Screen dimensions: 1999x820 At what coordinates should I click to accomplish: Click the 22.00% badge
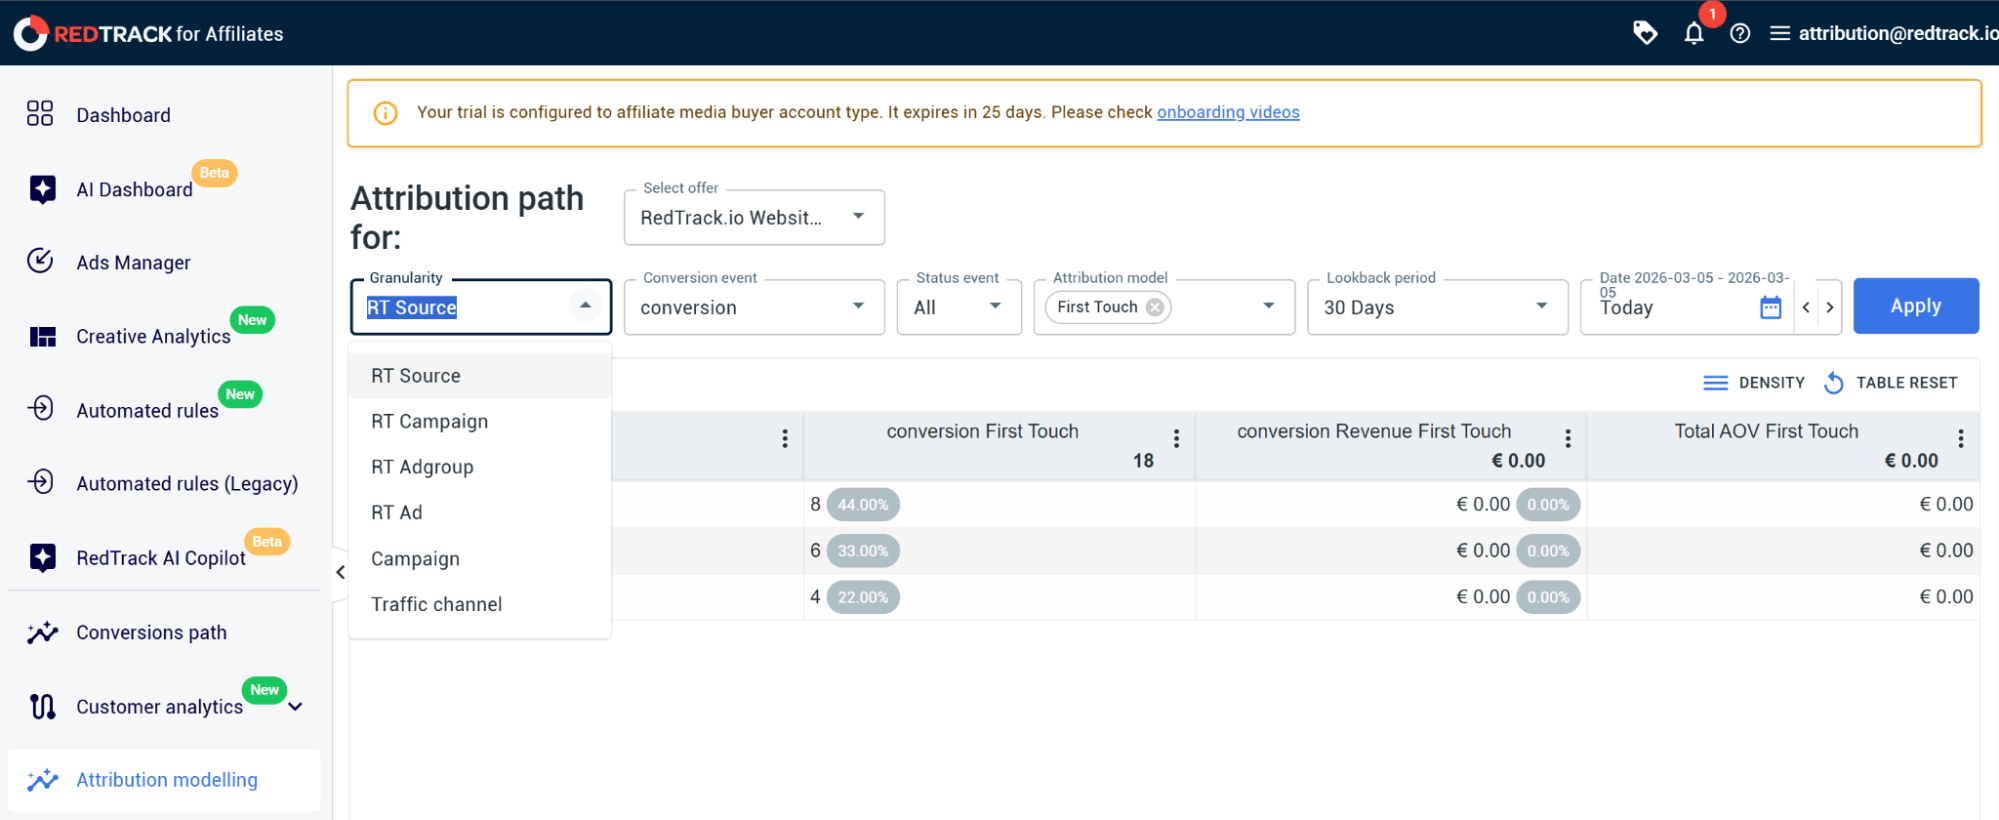pos(863,597)
